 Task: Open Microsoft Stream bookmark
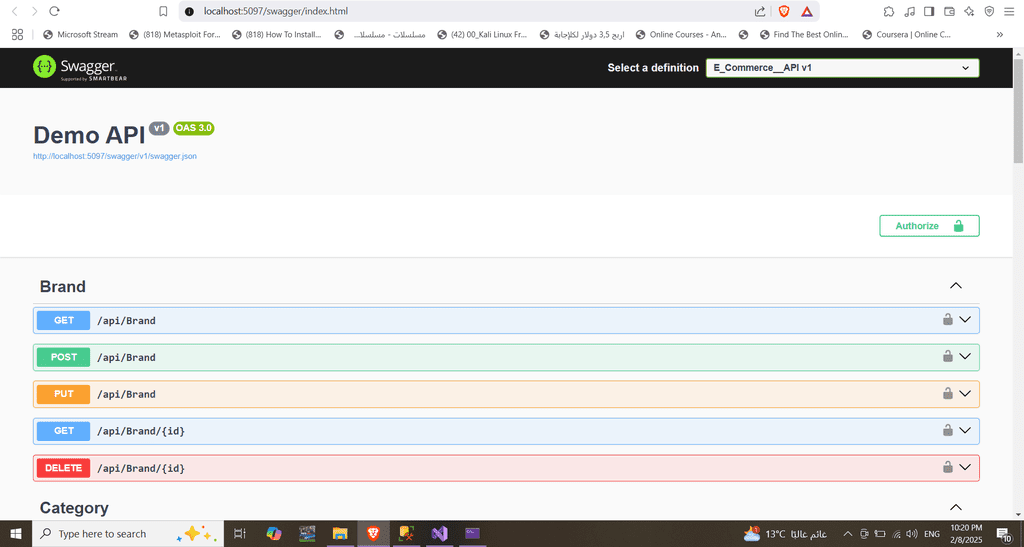coord(80,35)
